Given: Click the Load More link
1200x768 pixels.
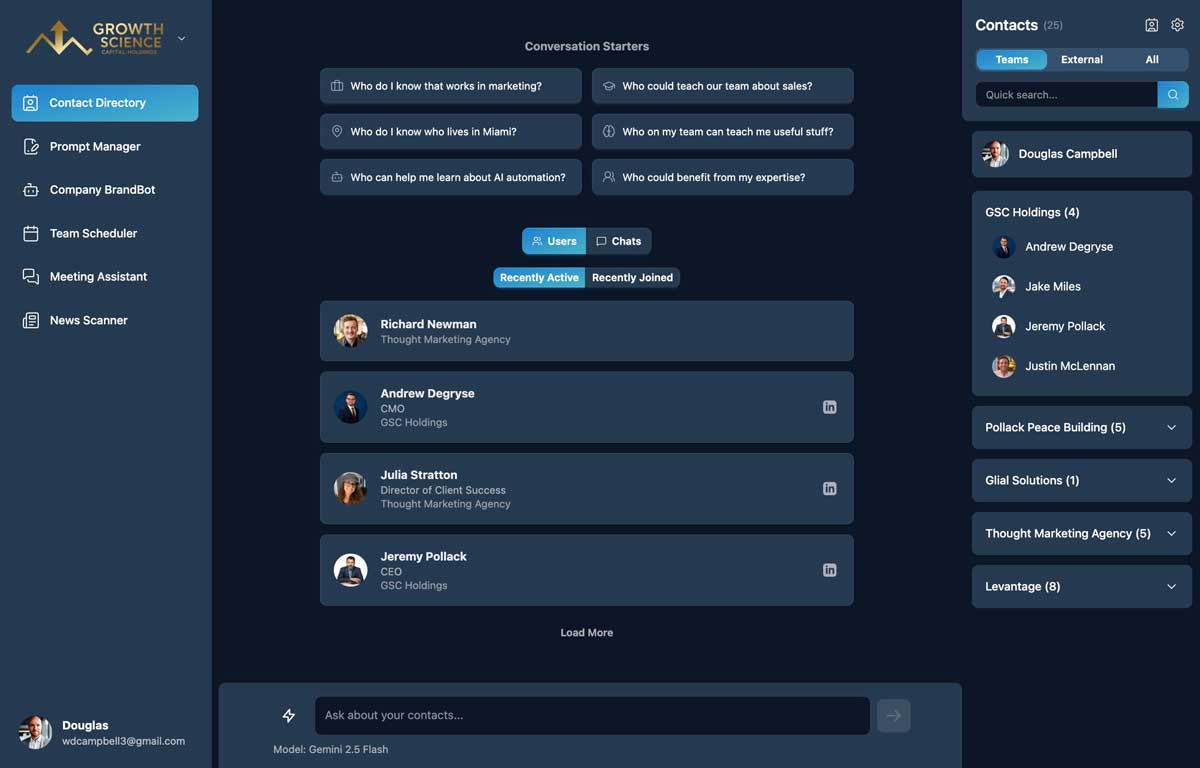Looking at the screenshot, I should coord(587,633).
